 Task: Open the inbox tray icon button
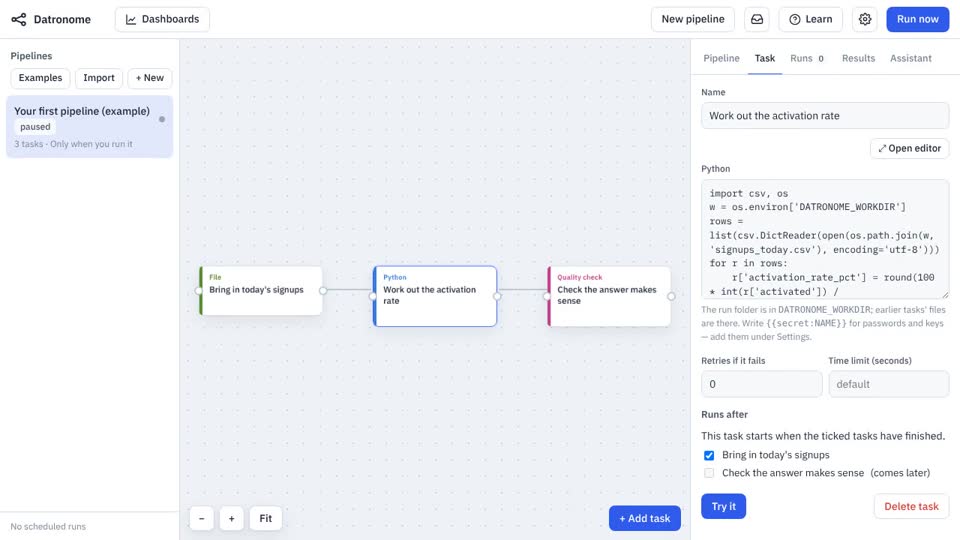coord(757,20)
